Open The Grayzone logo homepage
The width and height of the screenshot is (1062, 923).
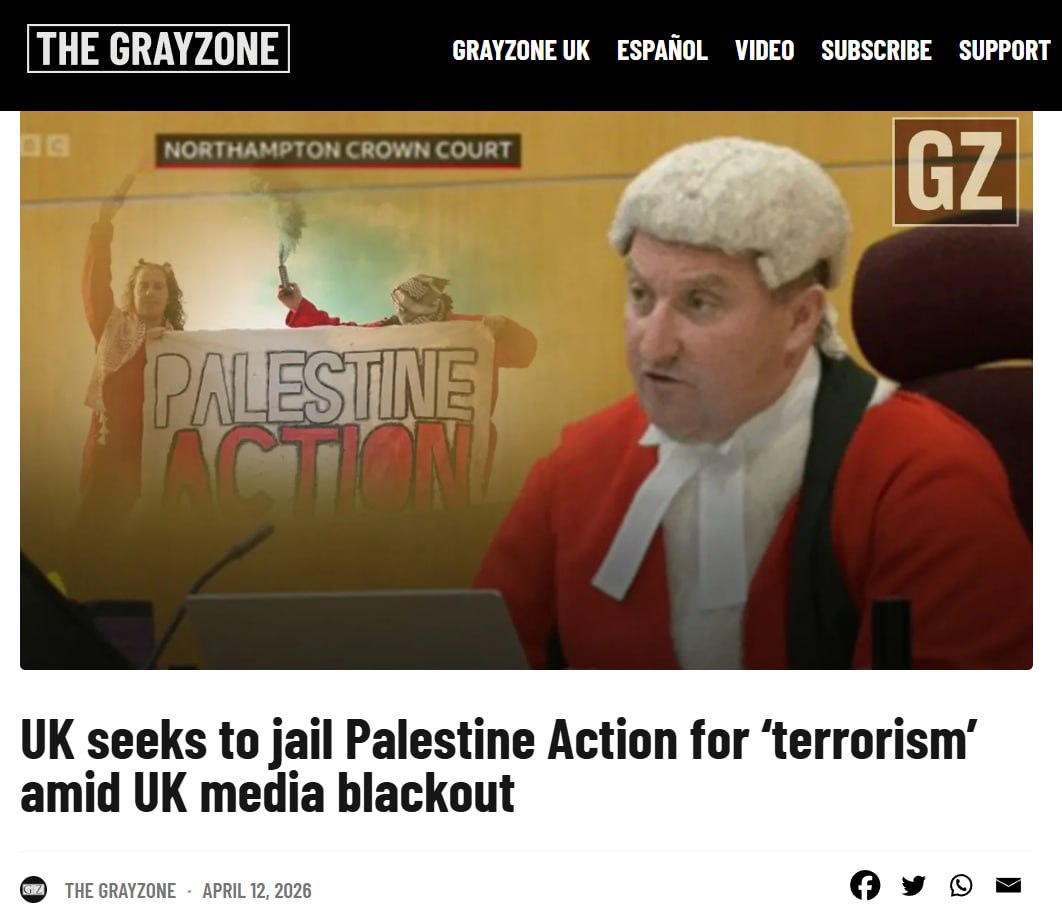[x=158, y=48]
